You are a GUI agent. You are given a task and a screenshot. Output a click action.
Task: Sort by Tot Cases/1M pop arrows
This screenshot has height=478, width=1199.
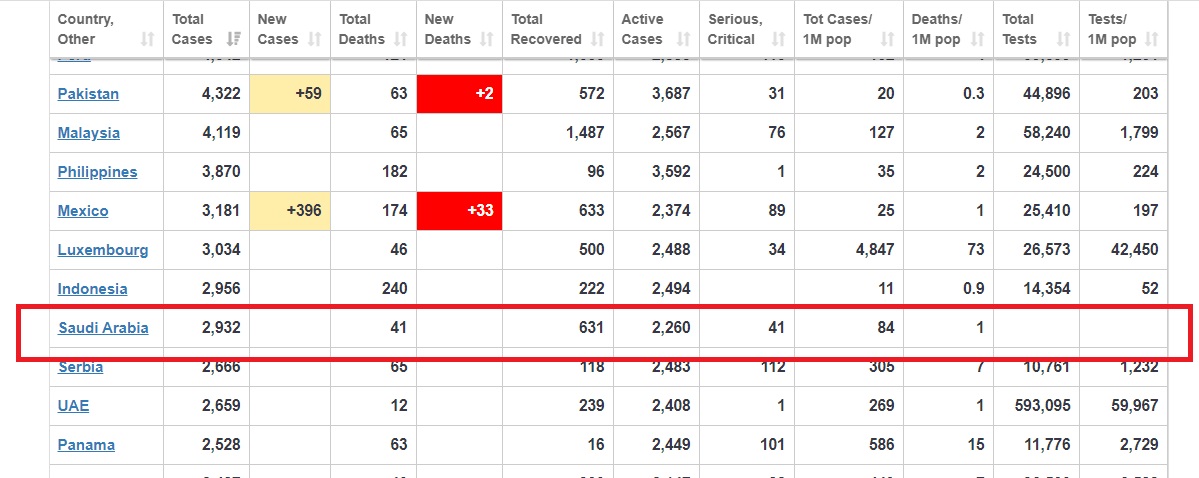[887, 39]
